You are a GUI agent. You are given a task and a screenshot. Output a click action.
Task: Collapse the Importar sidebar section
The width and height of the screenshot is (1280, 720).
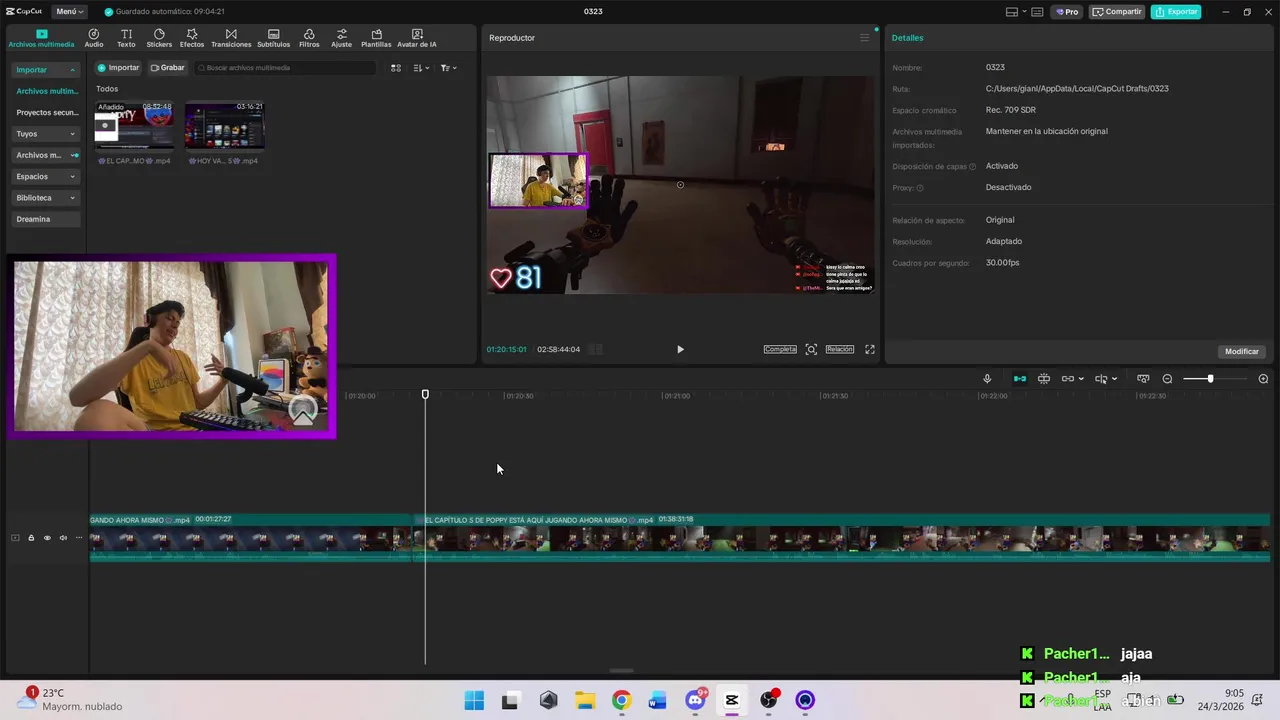(x=72, y=70)
